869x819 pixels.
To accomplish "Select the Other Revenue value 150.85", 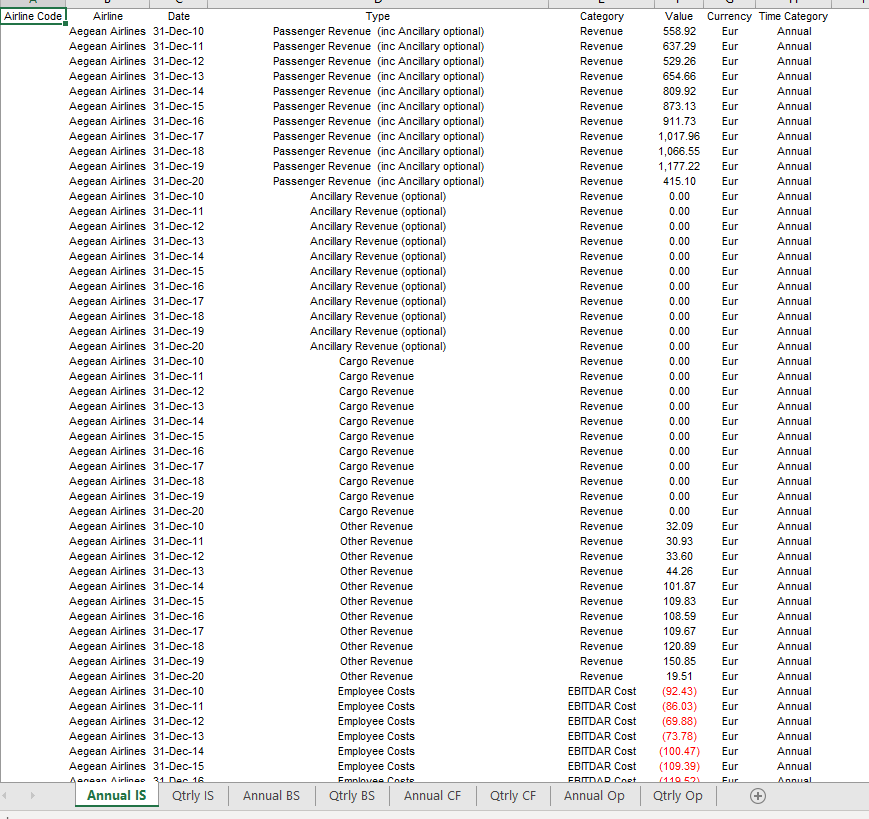I will tap(679, 661).
